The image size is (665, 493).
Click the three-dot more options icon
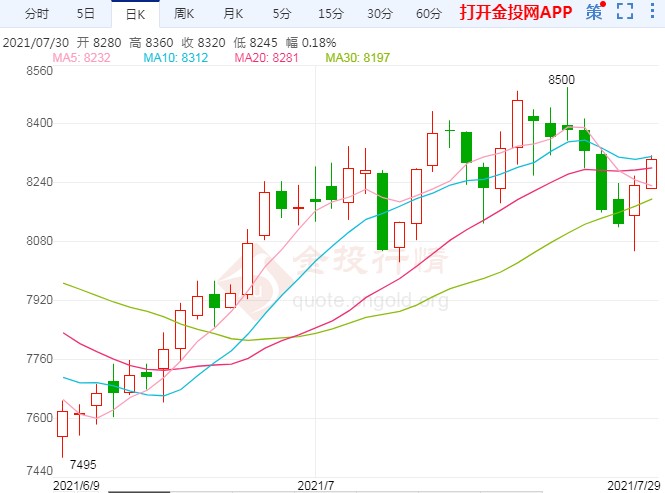tap(651, 13)
